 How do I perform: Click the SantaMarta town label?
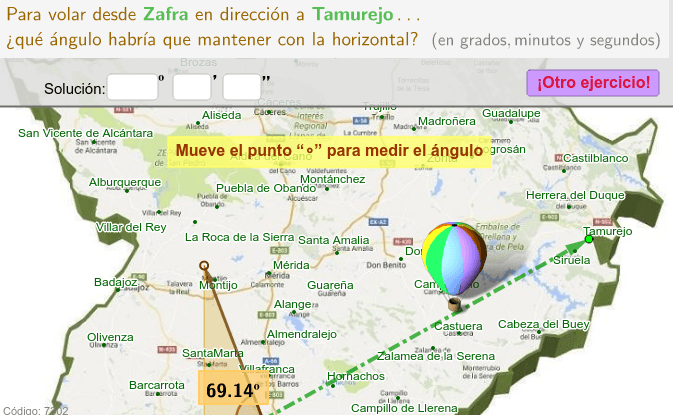[213, 353]
